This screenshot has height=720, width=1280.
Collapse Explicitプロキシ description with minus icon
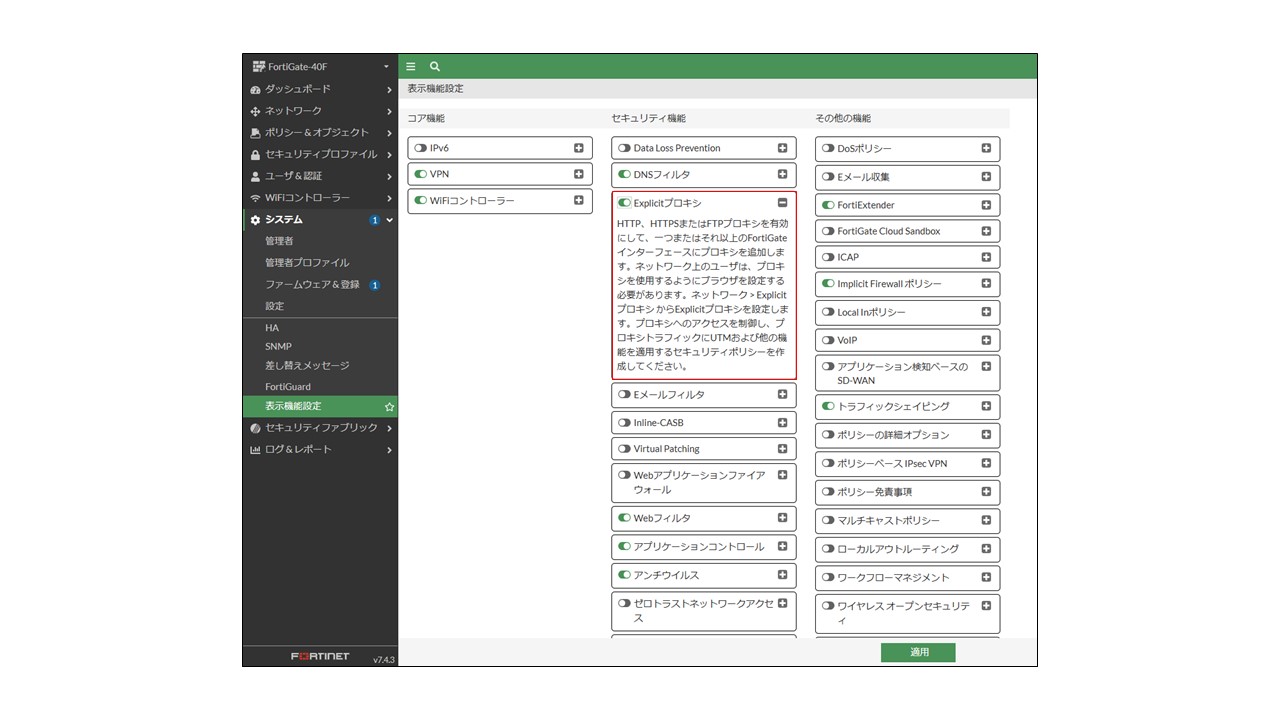(x=782, y=203)
